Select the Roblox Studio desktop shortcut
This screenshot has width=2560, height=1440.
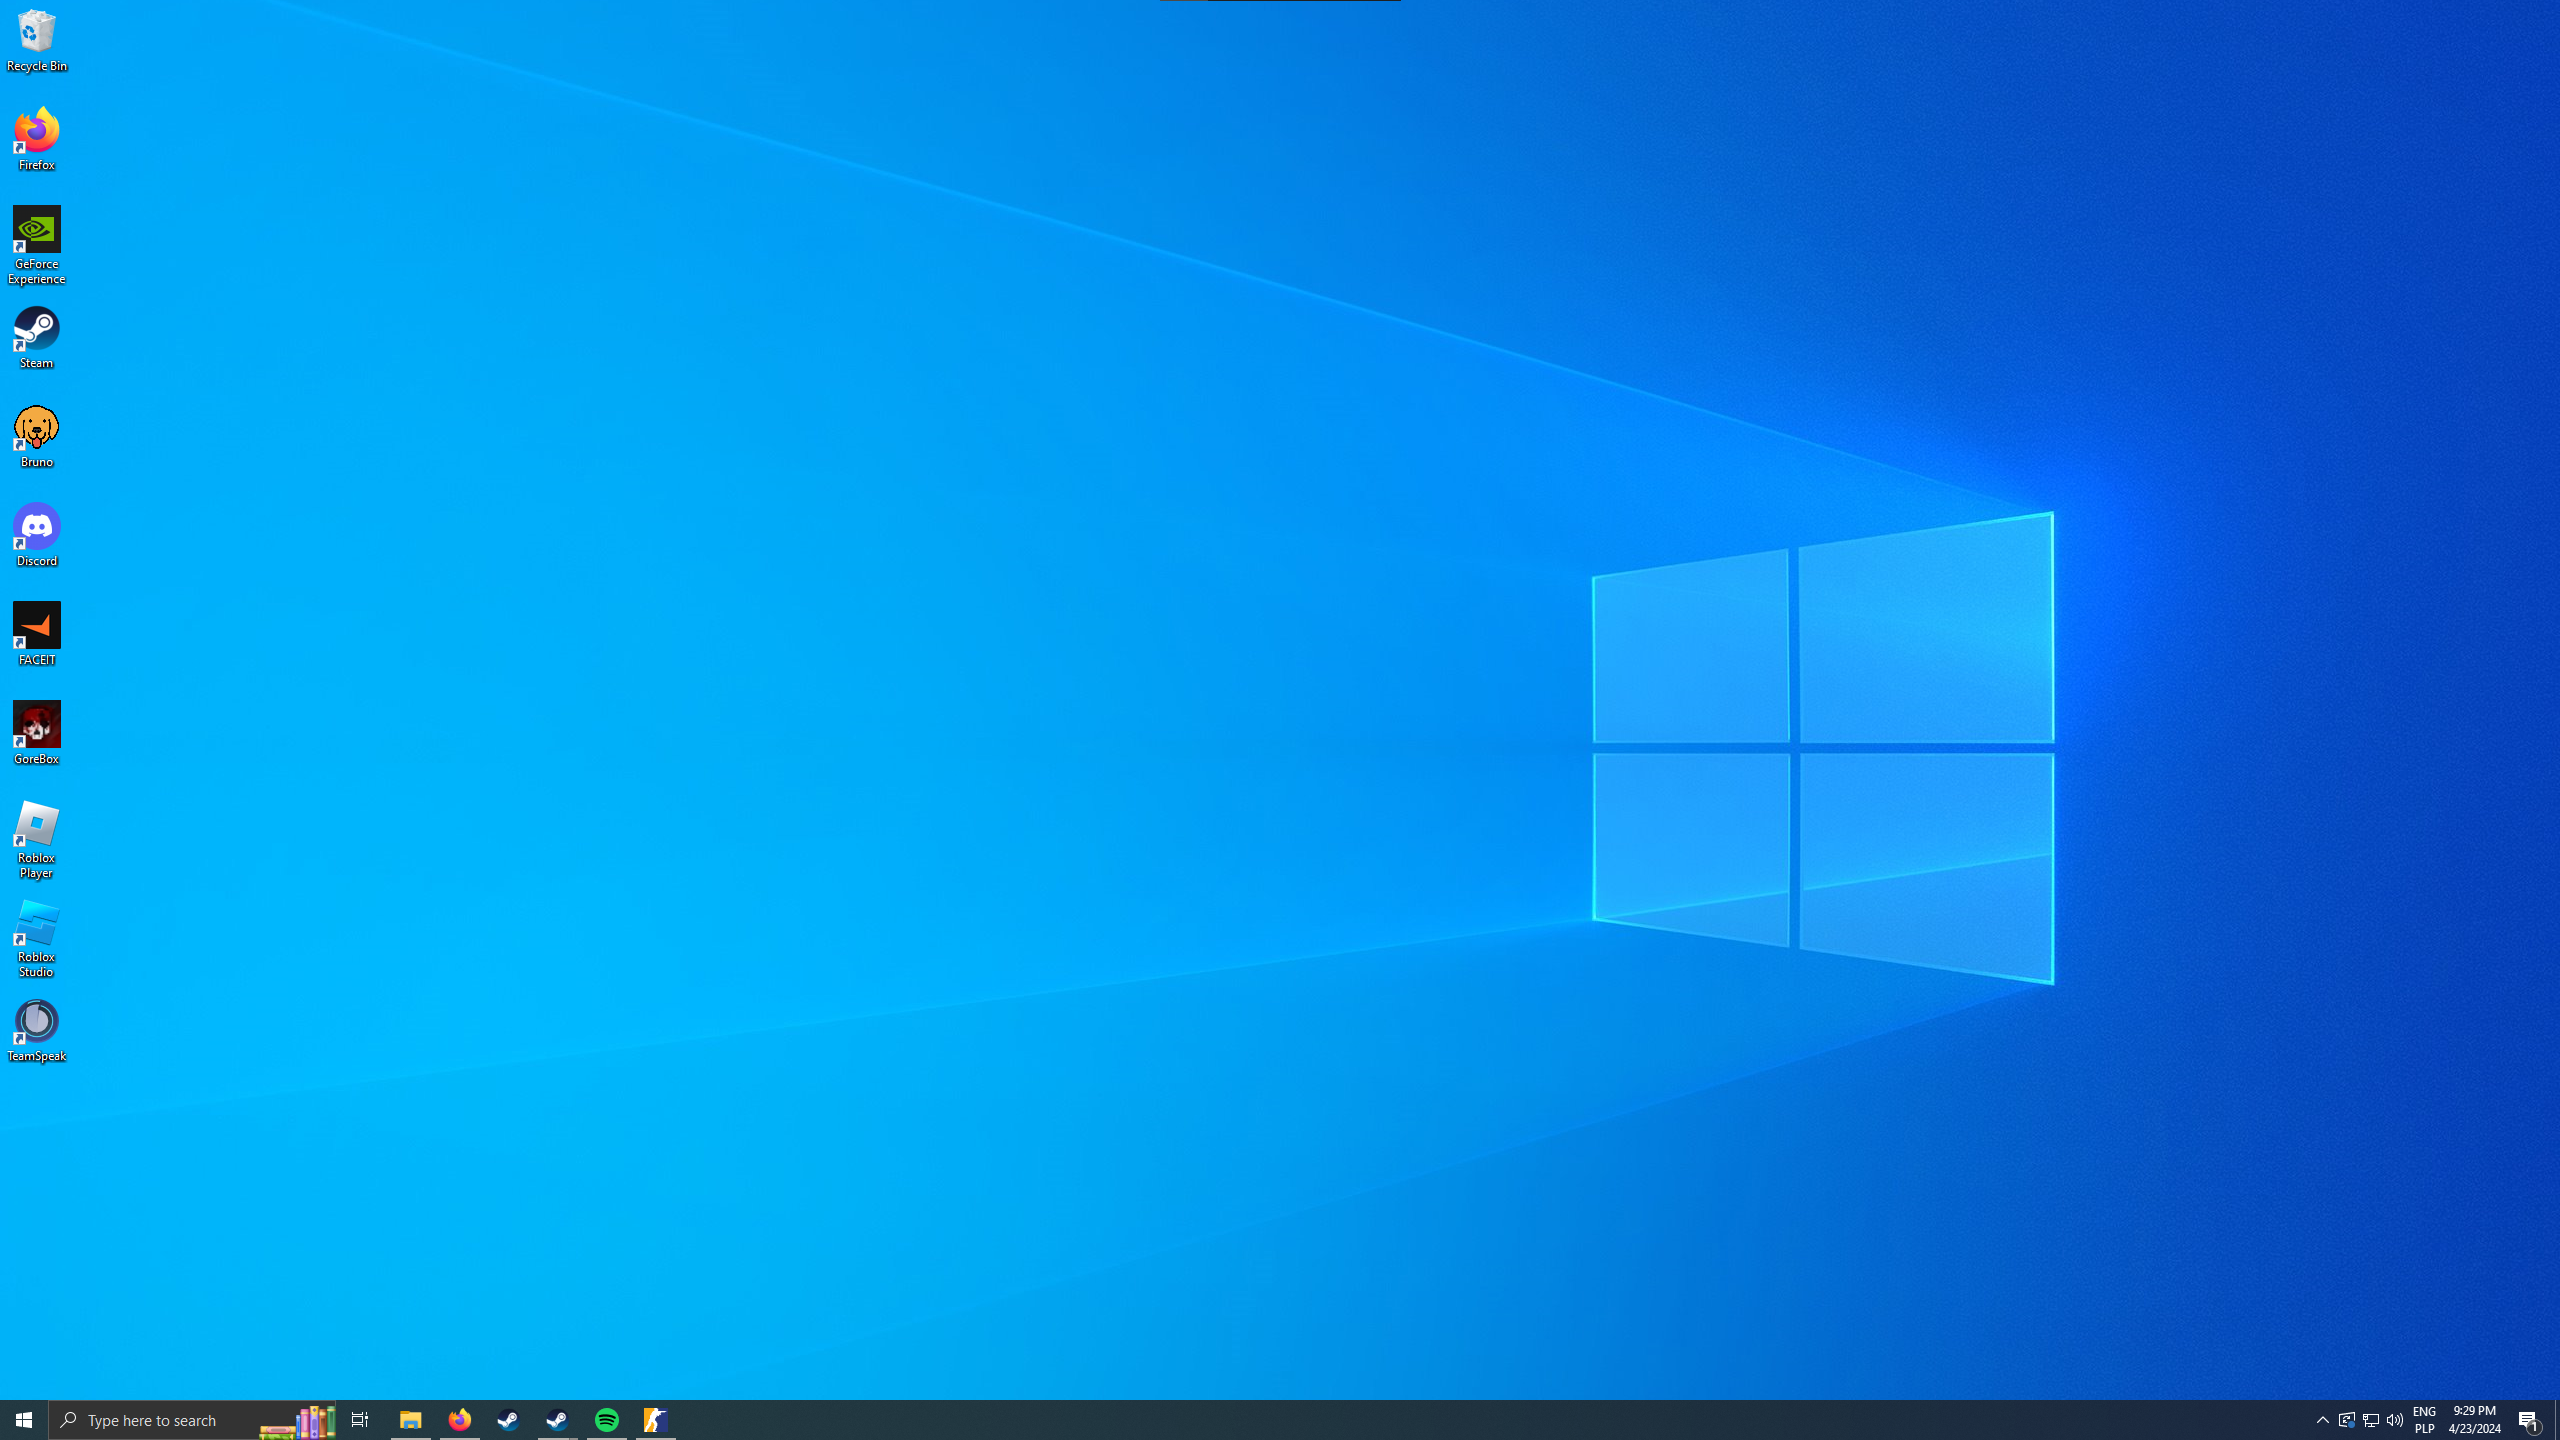[x=37, y=938]
